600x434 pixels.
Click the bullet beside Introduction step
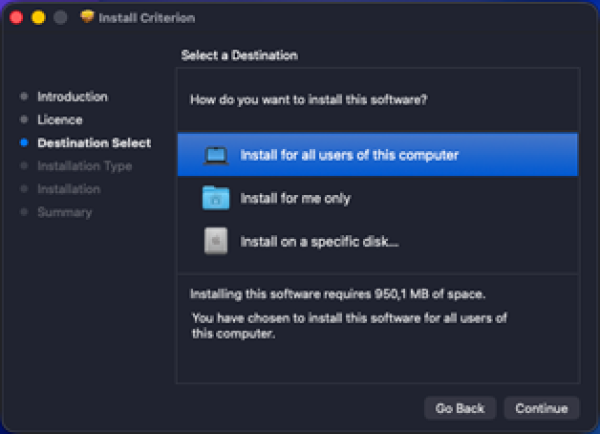tap(24, 97)
